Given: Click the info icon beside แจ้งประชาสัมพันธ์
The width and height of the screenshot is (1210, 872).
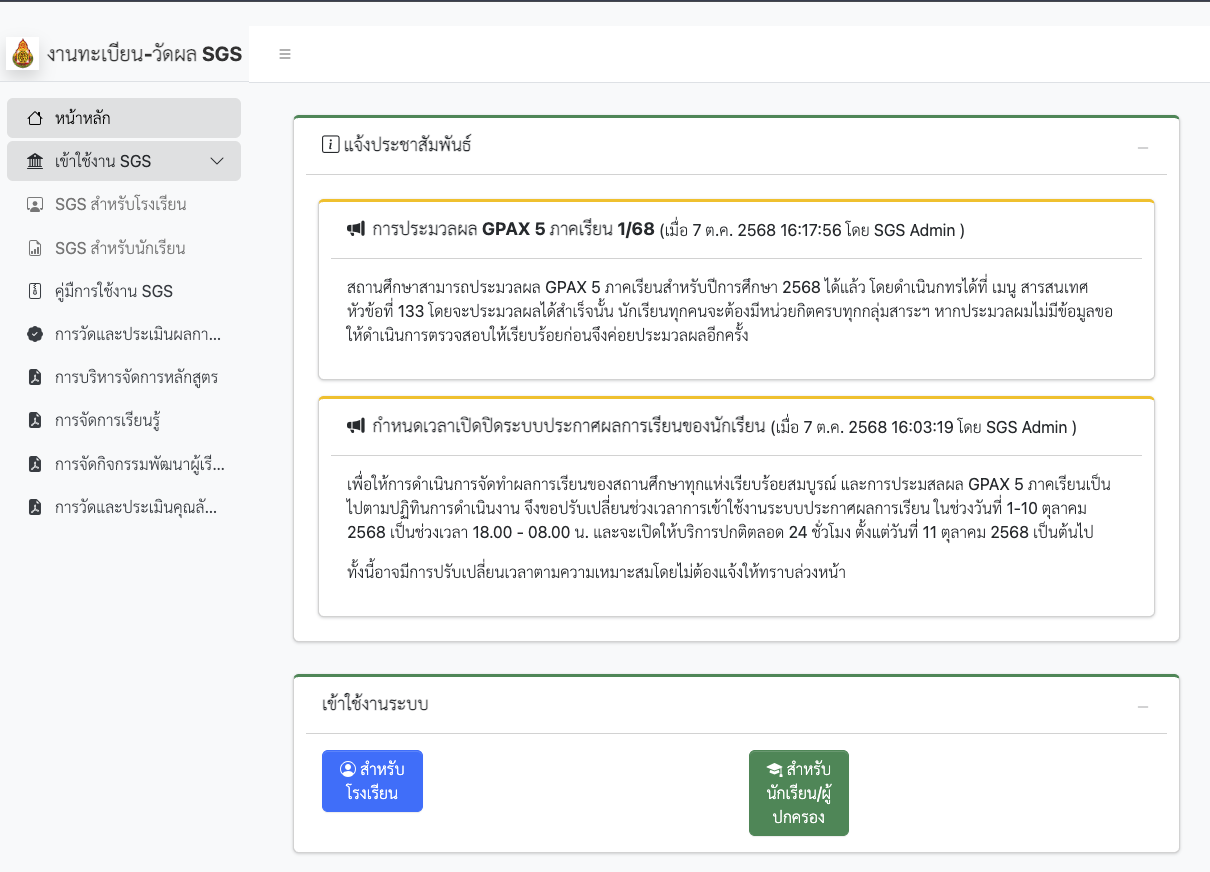Looking at the screenshot, I should [330, 145].
